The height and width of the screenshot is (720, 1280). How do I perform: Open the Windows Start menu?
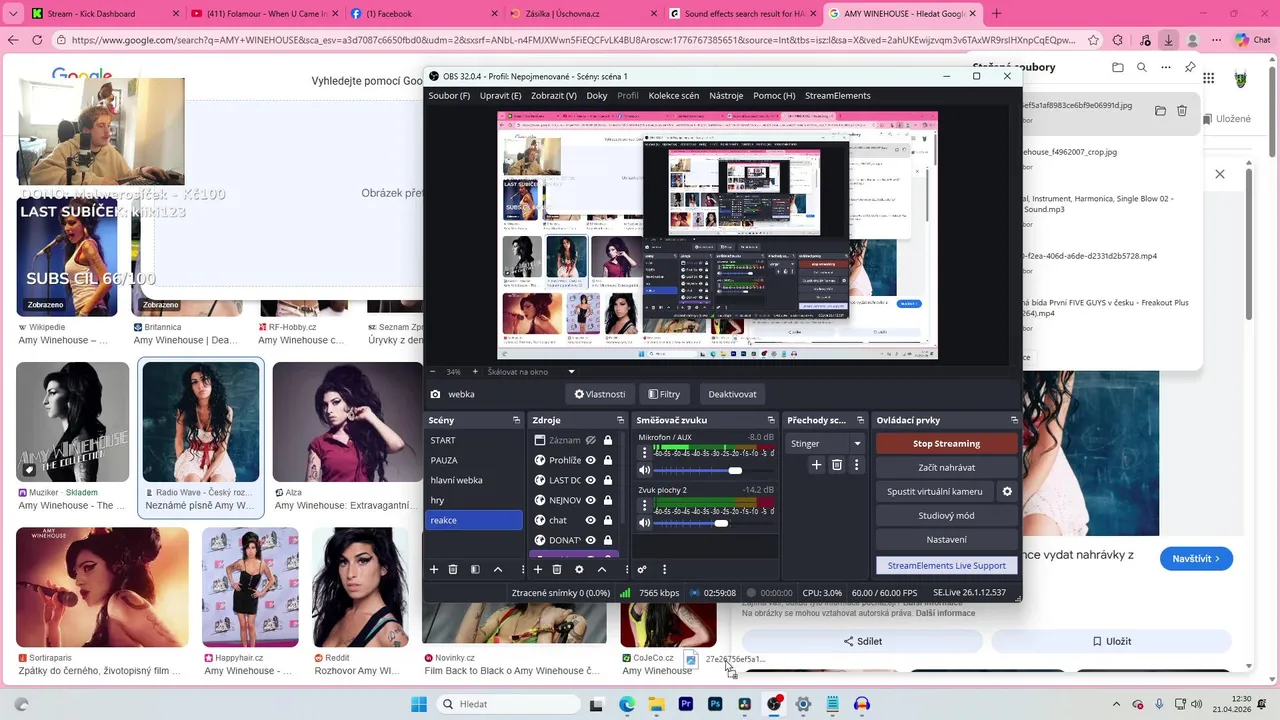click(419, 704)
